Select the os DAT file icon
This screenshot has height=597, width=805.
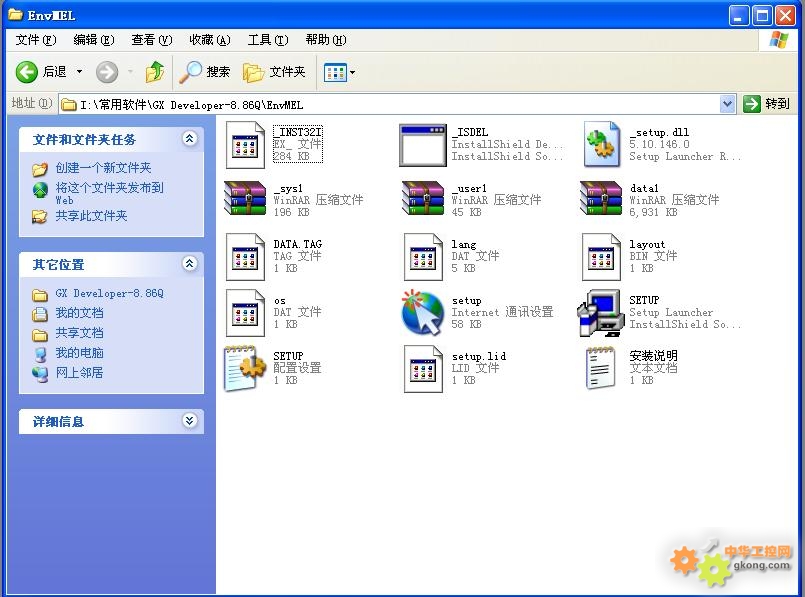pos(245,313)
